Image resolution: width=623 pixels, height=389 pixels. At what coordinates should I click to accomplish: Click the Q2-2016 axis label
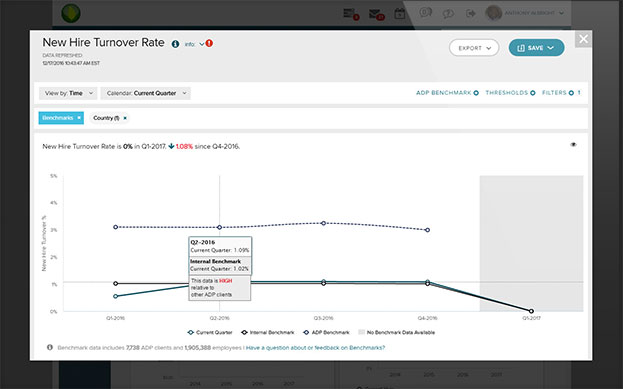pos(219,318)
